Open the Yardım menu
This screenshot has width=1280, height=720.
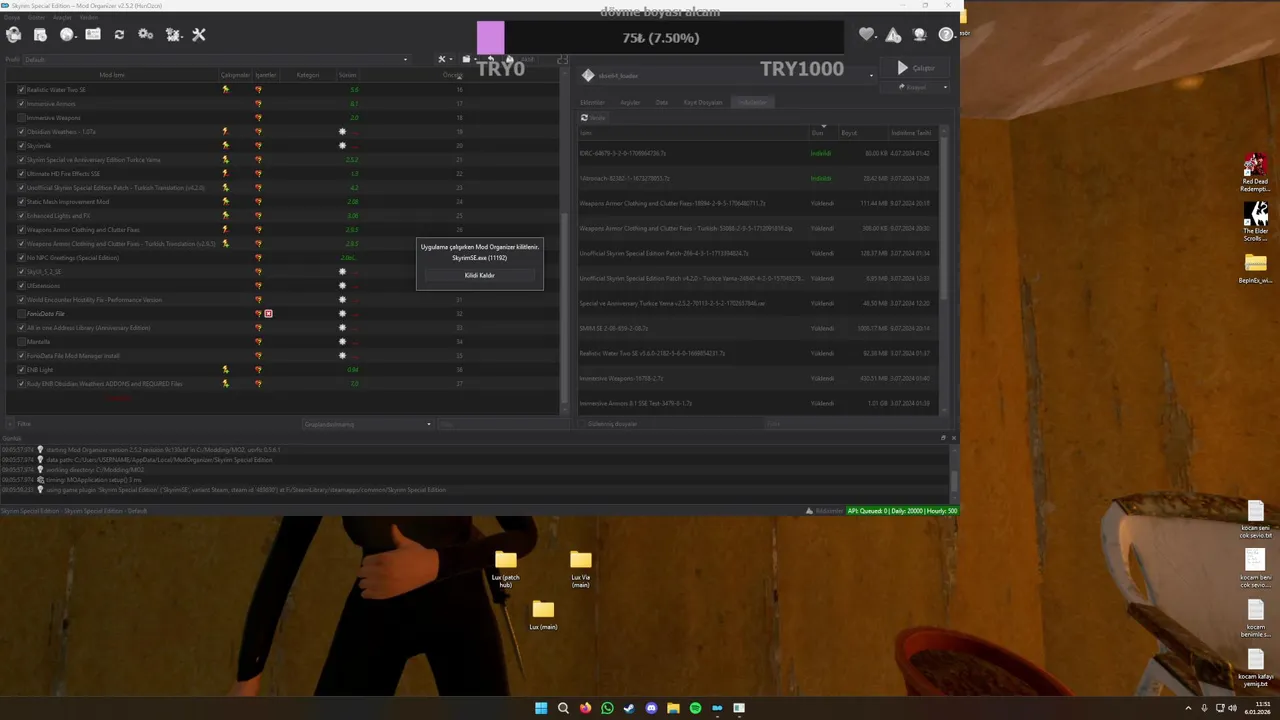89,17
